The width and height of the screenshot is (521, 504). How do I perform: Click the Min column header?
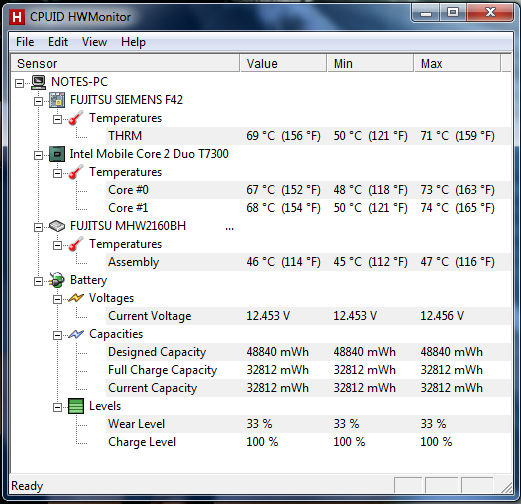coord(370,63)
